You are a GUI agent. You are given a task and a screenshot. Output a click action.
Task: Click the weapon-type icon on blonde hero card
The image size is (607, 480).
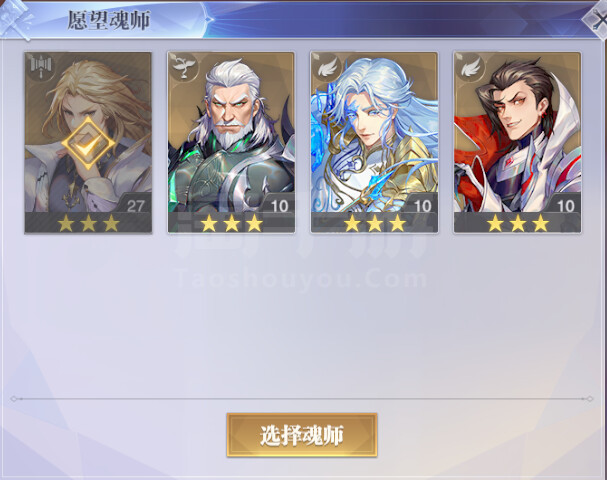[x=41, y=69]
